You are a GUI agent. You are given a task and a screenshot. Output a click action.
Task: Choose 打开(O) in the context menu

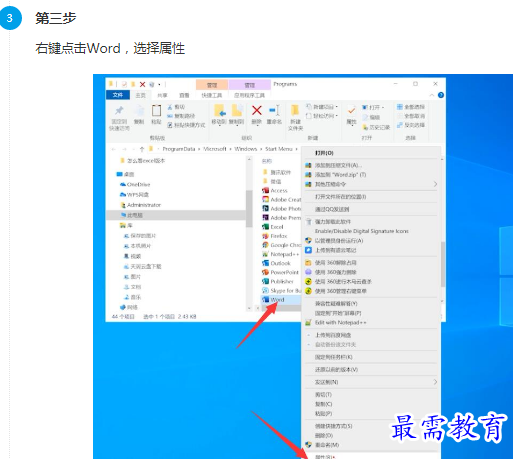point(371,153)
